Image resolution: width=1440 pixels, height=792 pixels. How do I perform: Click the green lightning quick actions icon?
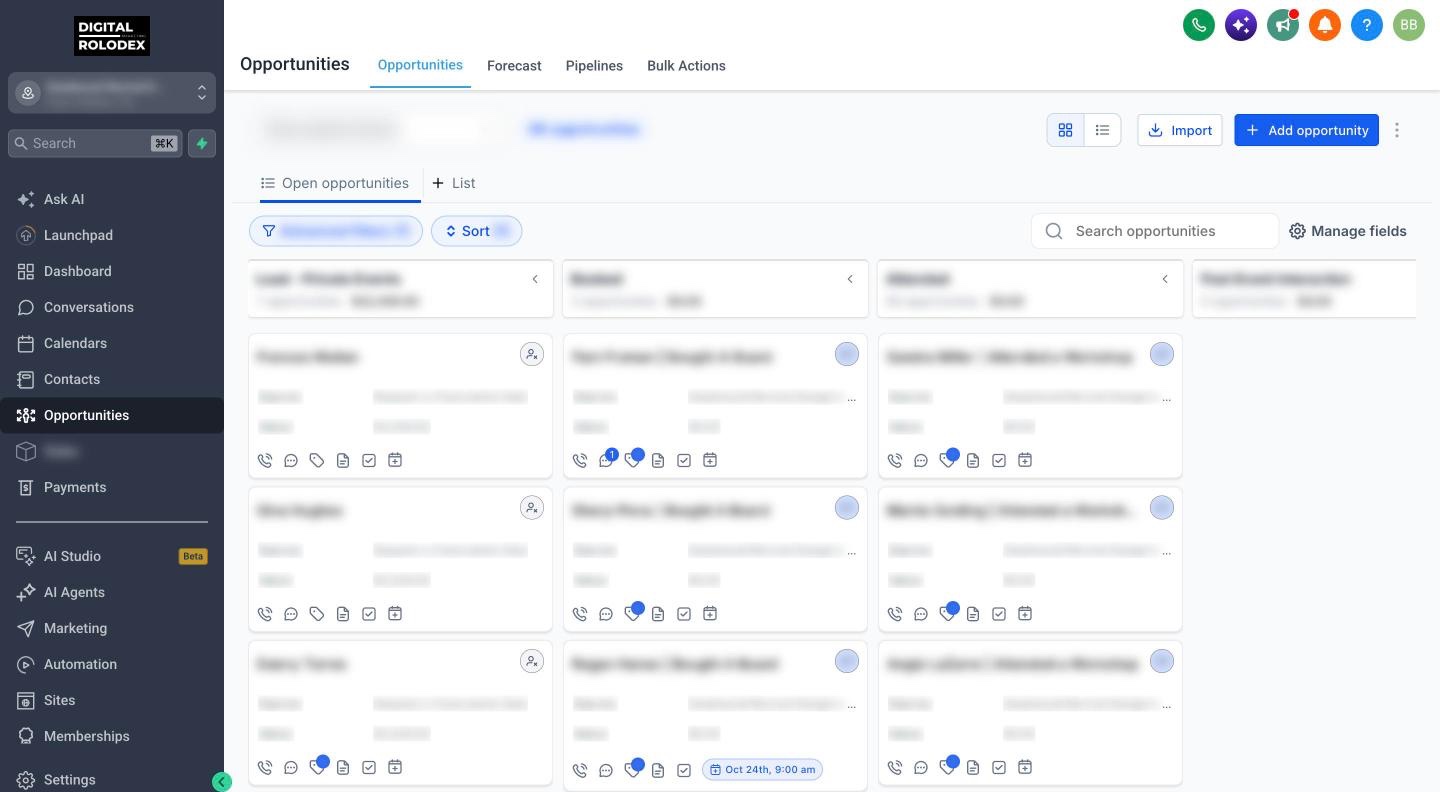pos(202,143)
